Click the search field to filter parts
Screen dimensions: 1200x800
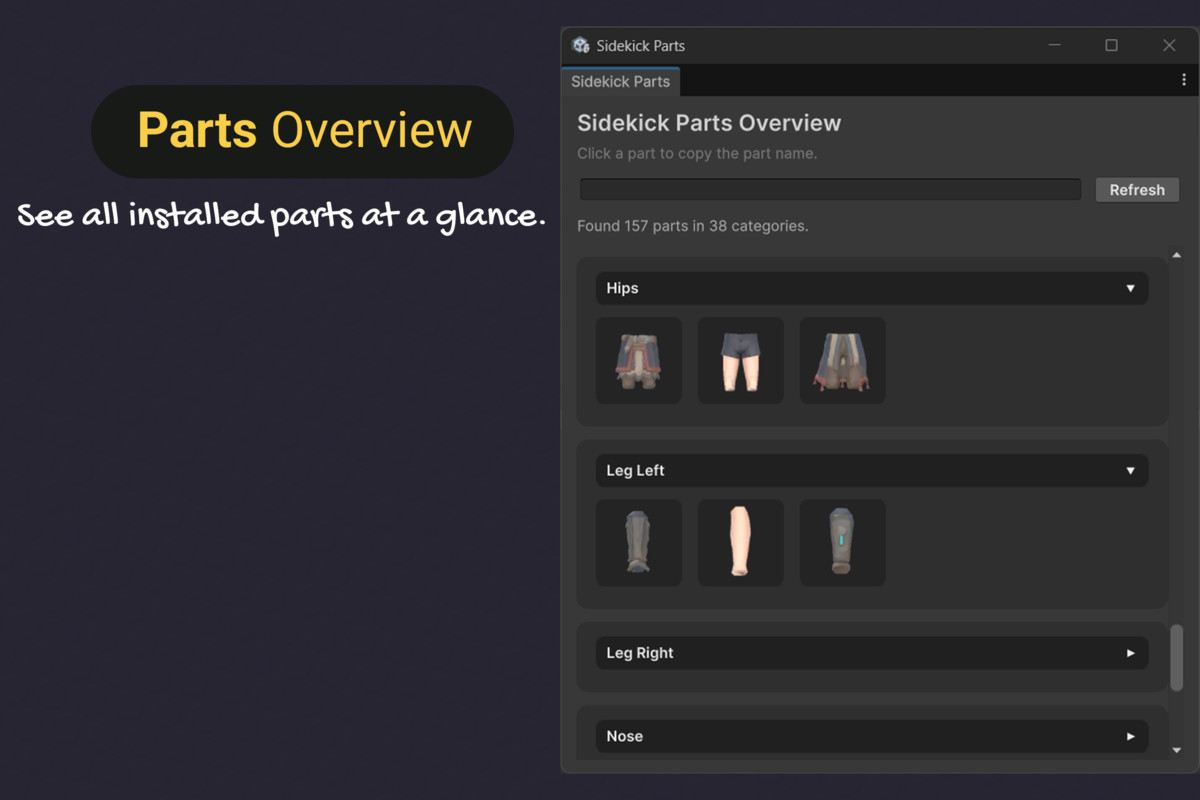pos(830,188)
